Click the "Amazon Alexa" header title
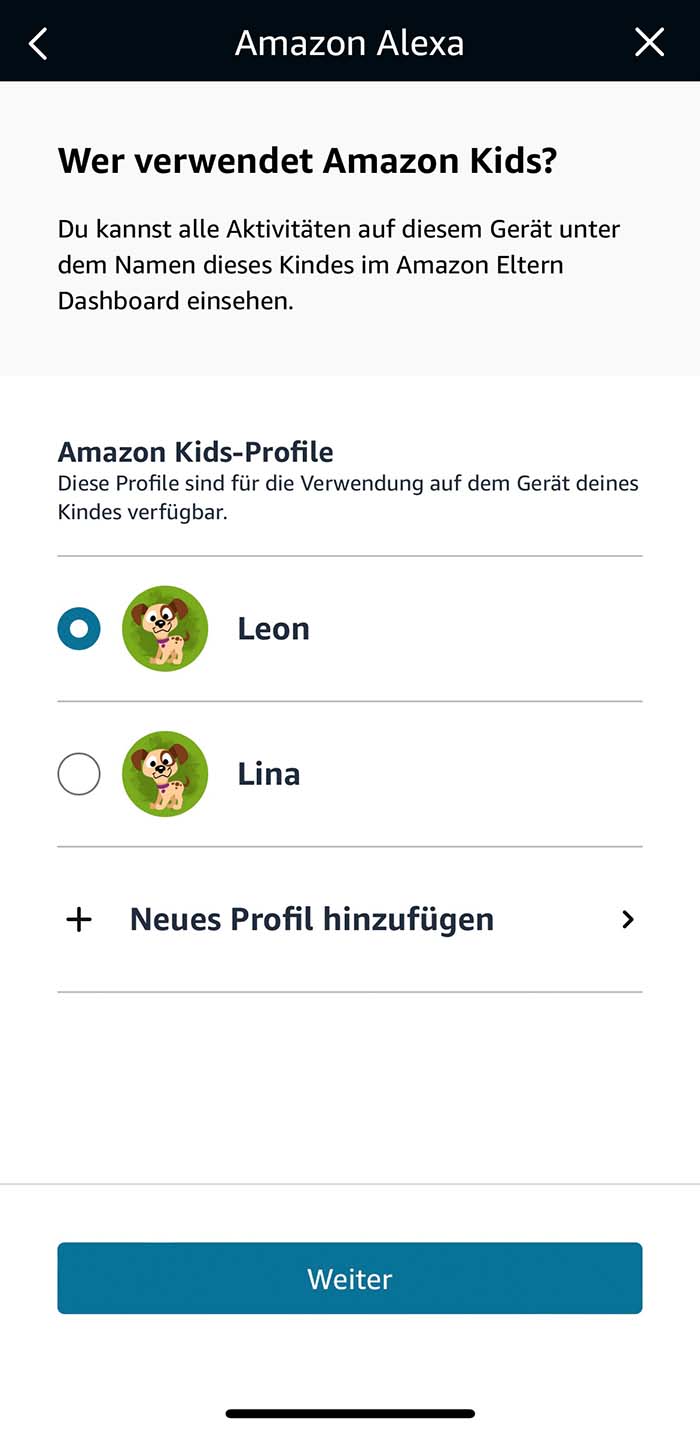This screenshot has height=1432, width=700. click(x=349, y=43)
